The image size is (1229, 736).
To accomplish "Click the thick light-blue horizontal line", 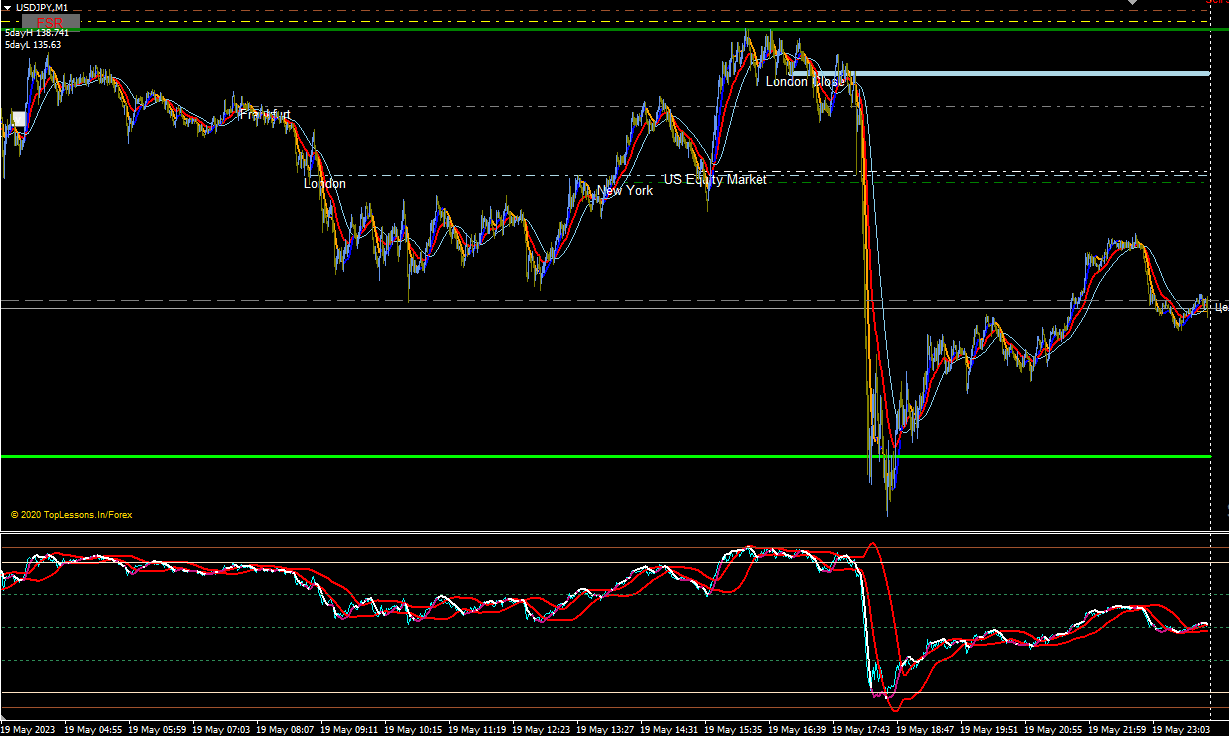I will tap(1000, 73).
